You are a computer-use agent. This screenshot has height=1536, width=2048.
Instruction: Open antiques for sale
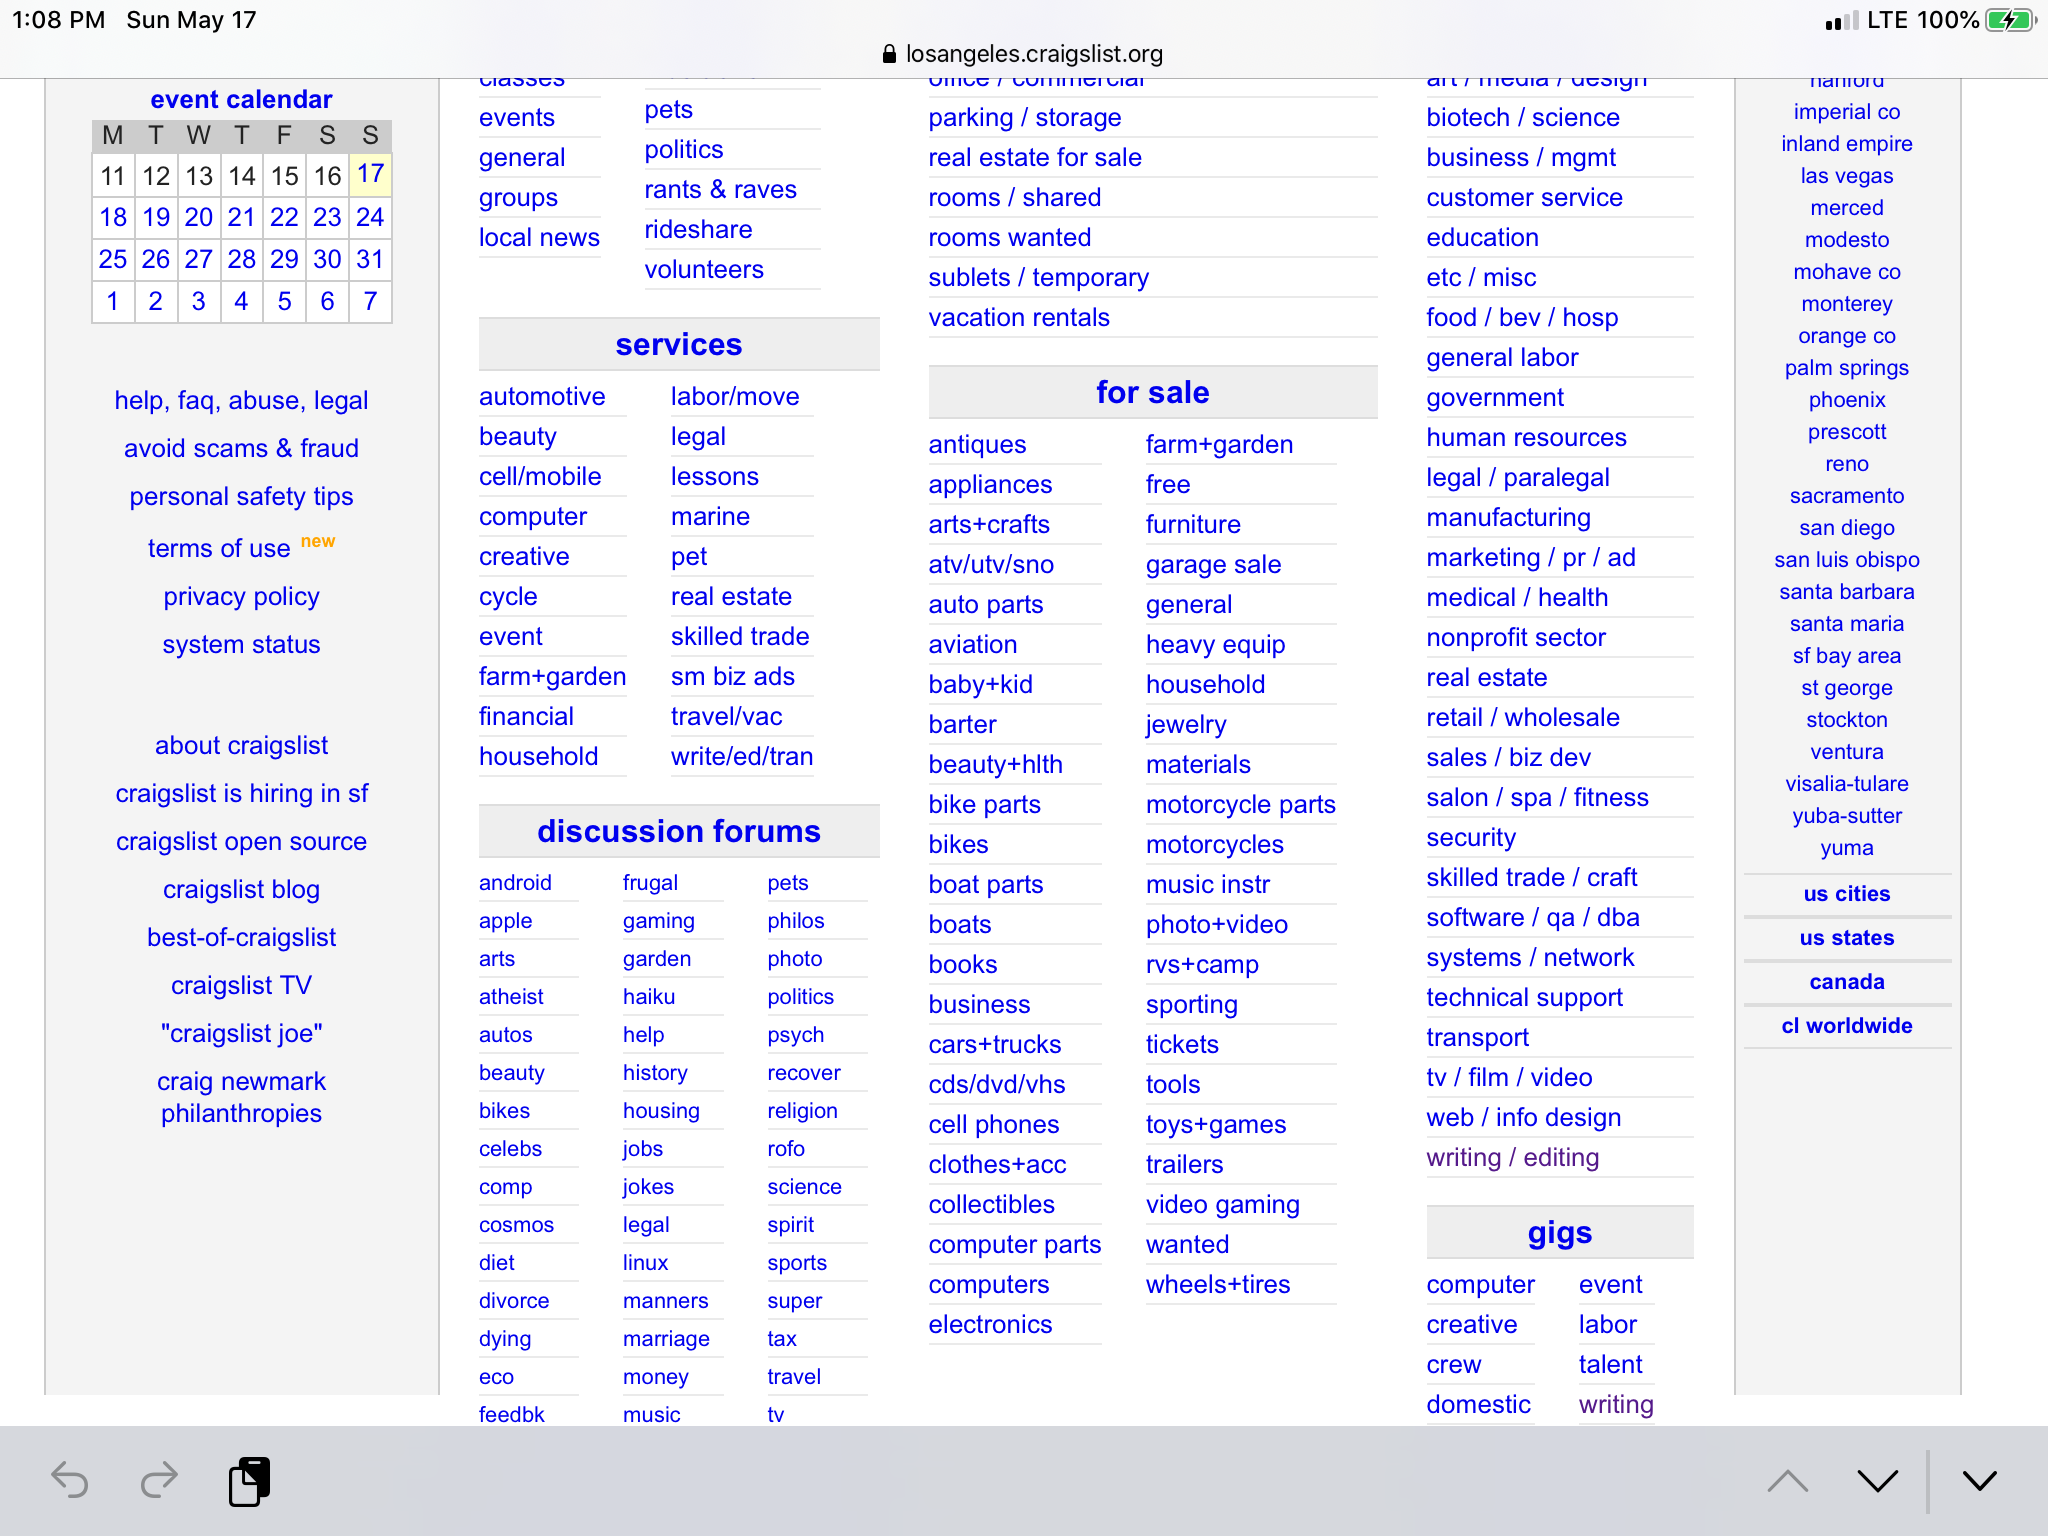pos(977,444)
